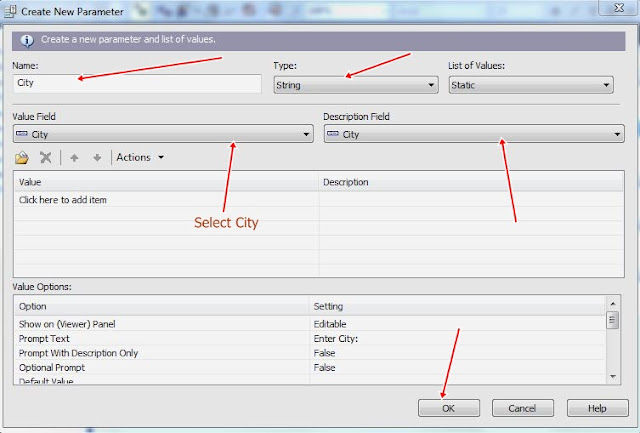The image size is (640, 433).
Task: Close the Create New Parameter dialog
Action: 619,7
